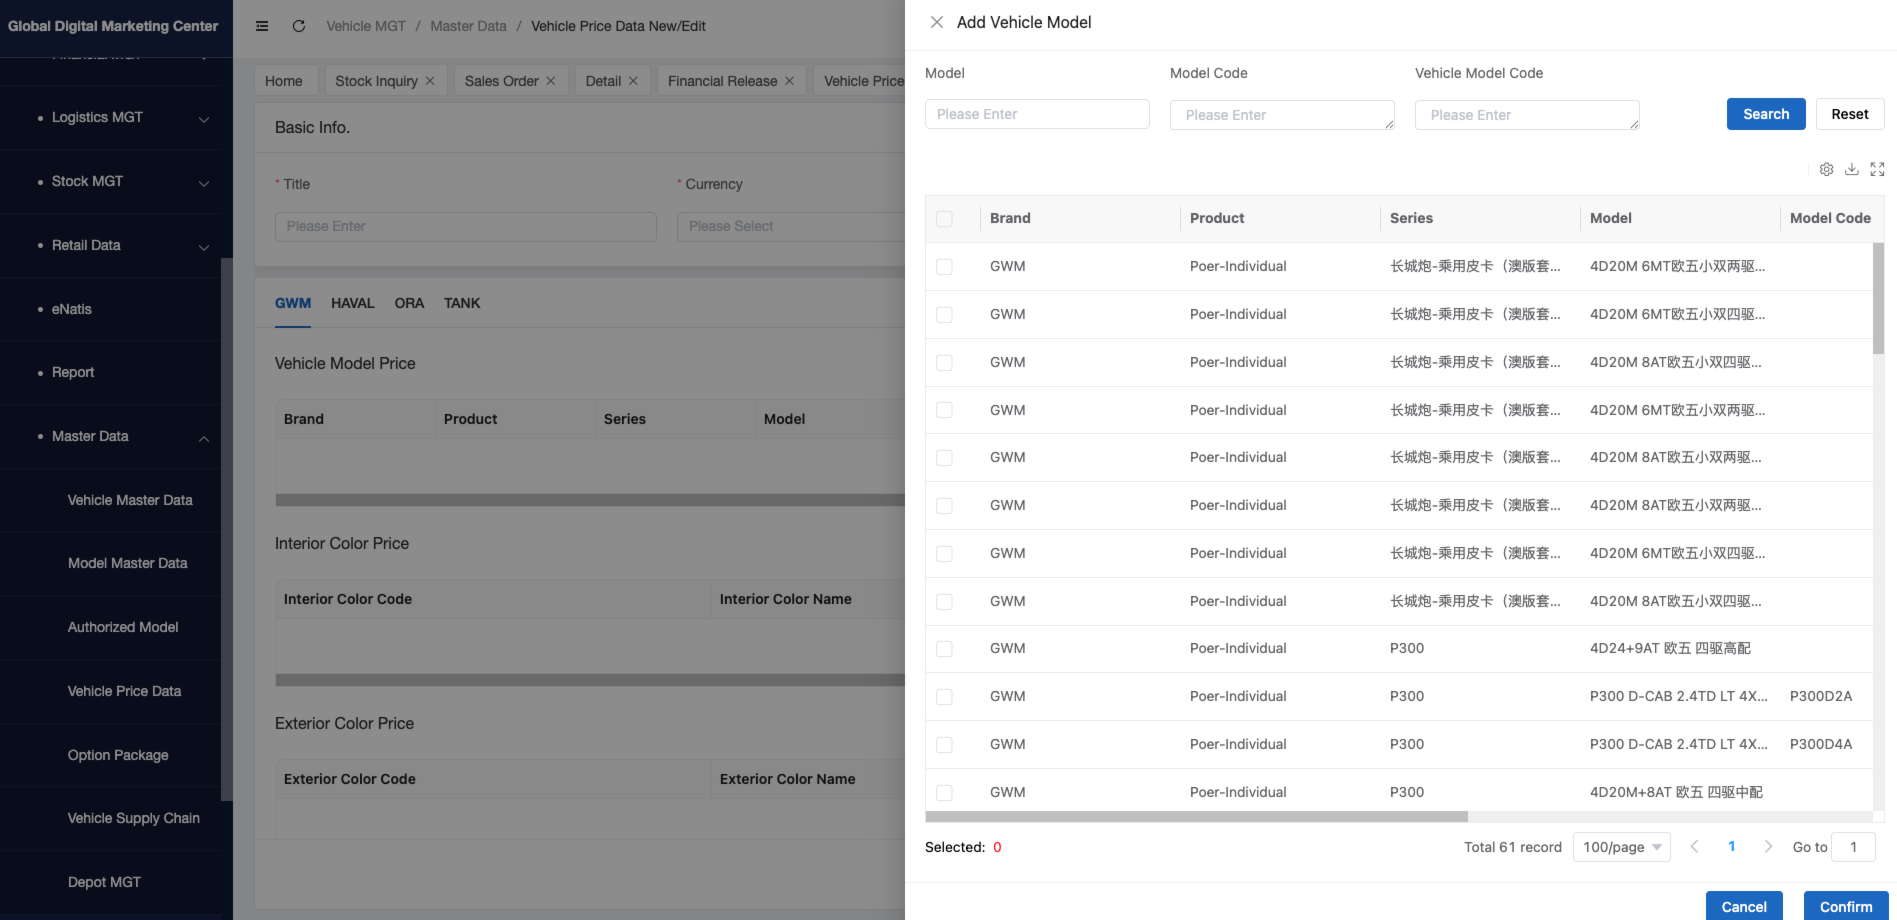Check the row with model code P300D4A

(944, 745)
